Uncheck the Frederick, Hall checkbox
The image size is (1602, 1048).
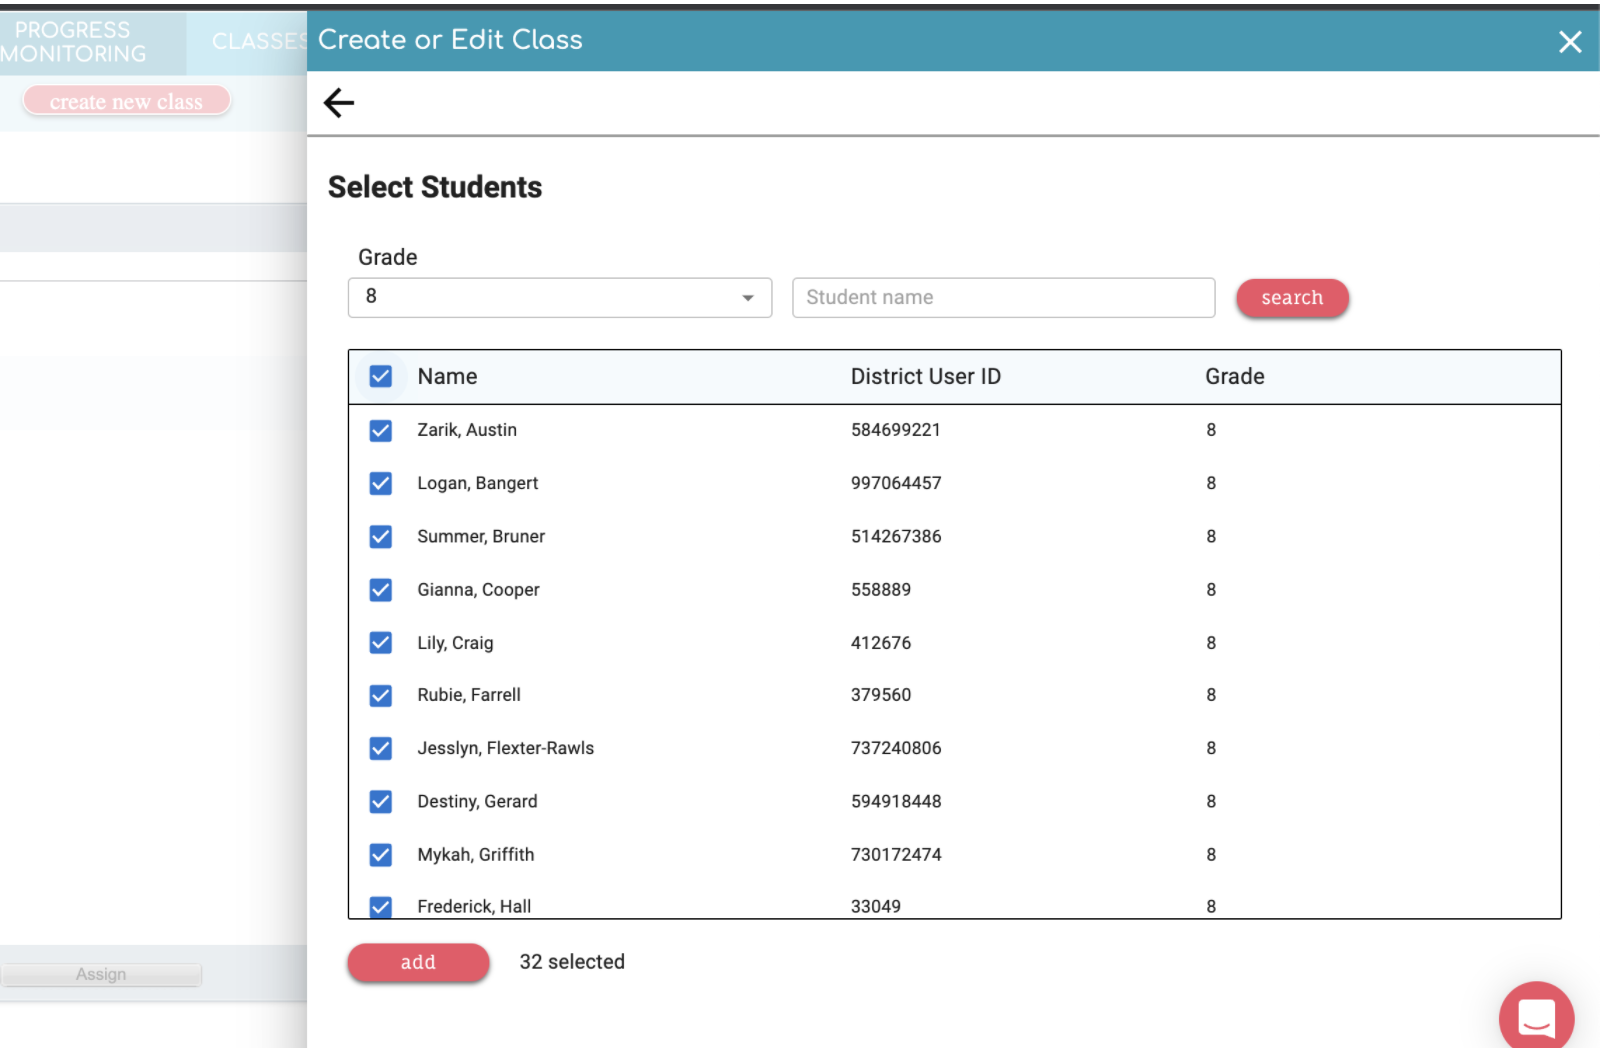pyautogui.click(x=381, y=906)
